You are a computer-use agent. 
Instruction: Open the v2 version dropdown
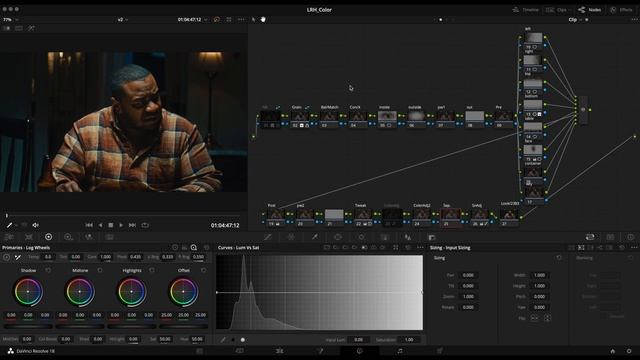click(x=123, y=19)
